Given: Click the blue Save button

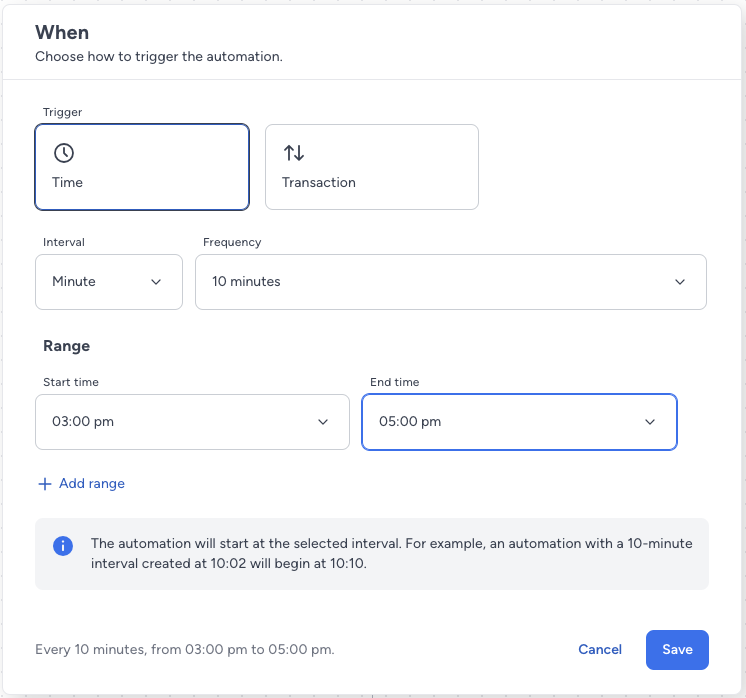Looking at the screenshot, I should (x=677, y=650).
